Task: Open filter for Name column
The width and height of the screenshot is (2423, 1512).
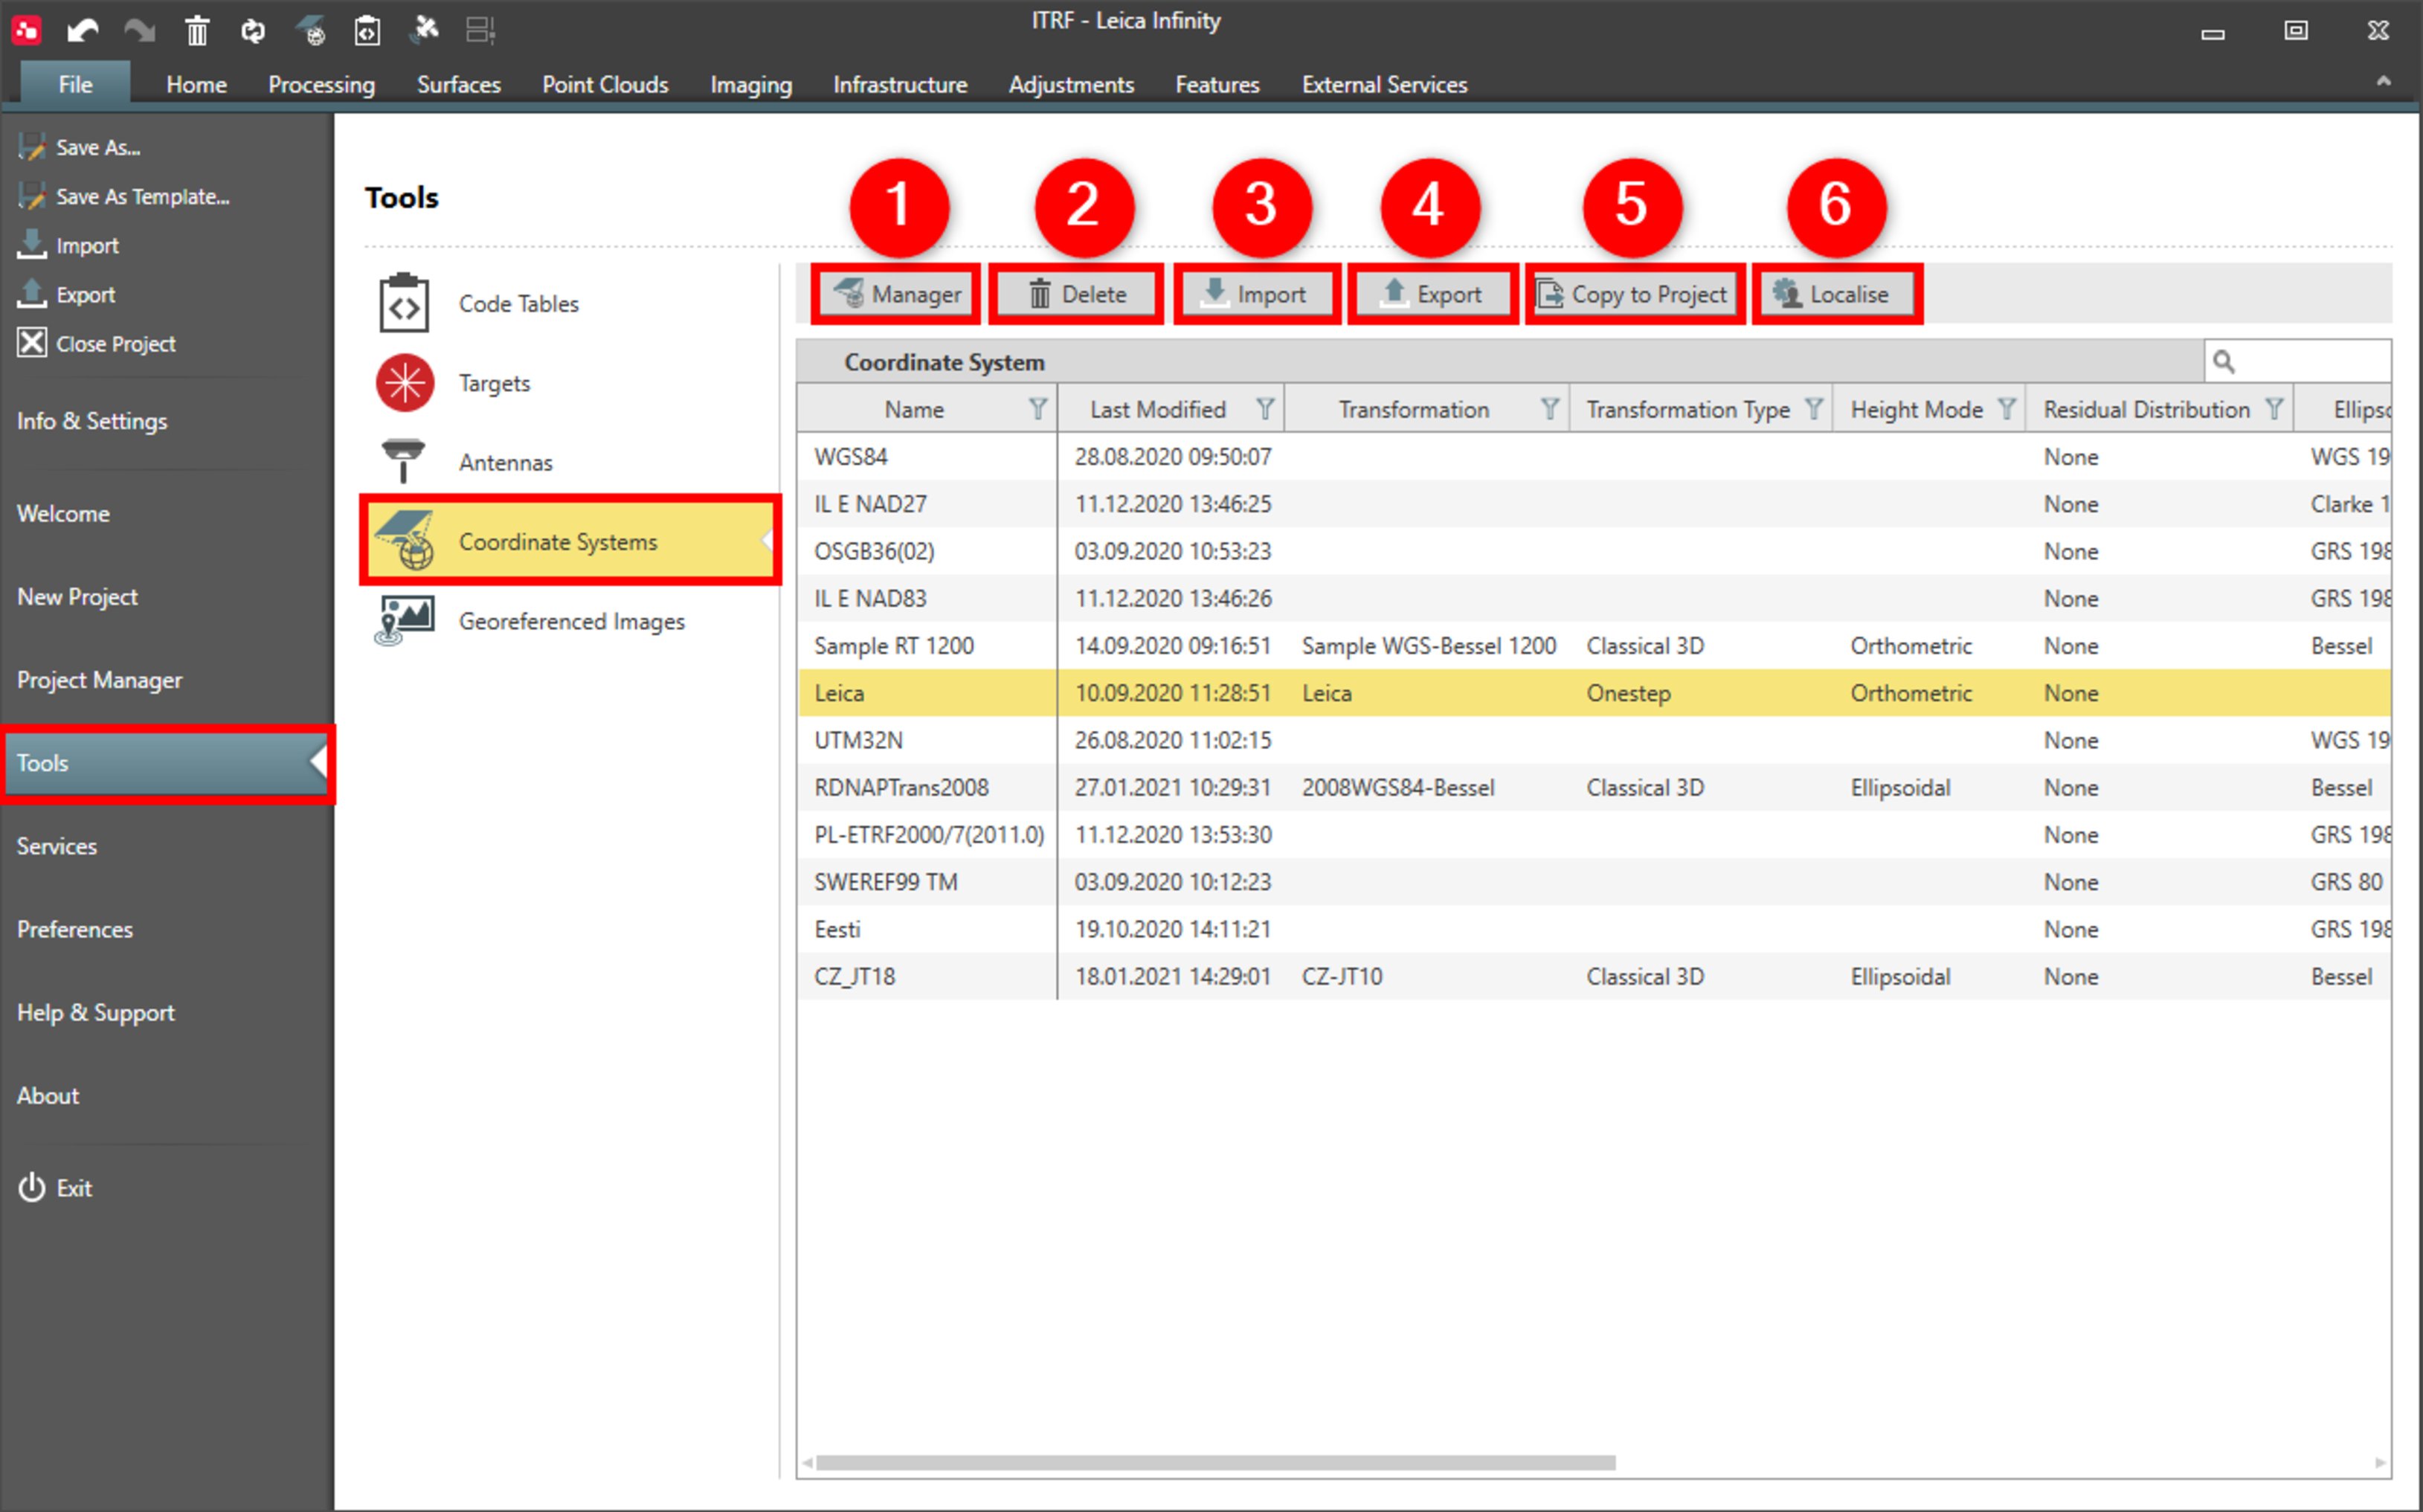Action: (x=1037, y=409)
